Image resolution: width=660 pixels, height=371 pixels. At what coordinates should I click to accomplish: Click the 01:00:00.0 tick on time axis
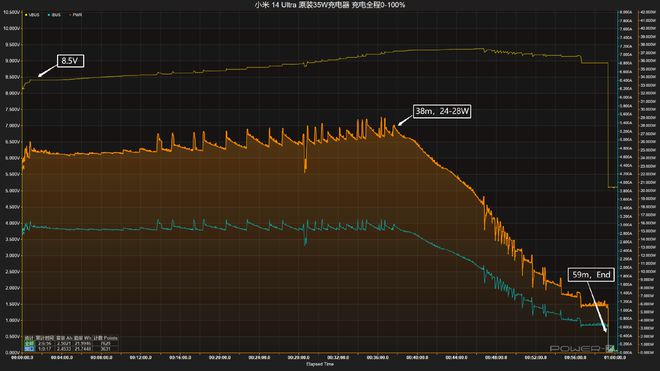click(614, 358)
